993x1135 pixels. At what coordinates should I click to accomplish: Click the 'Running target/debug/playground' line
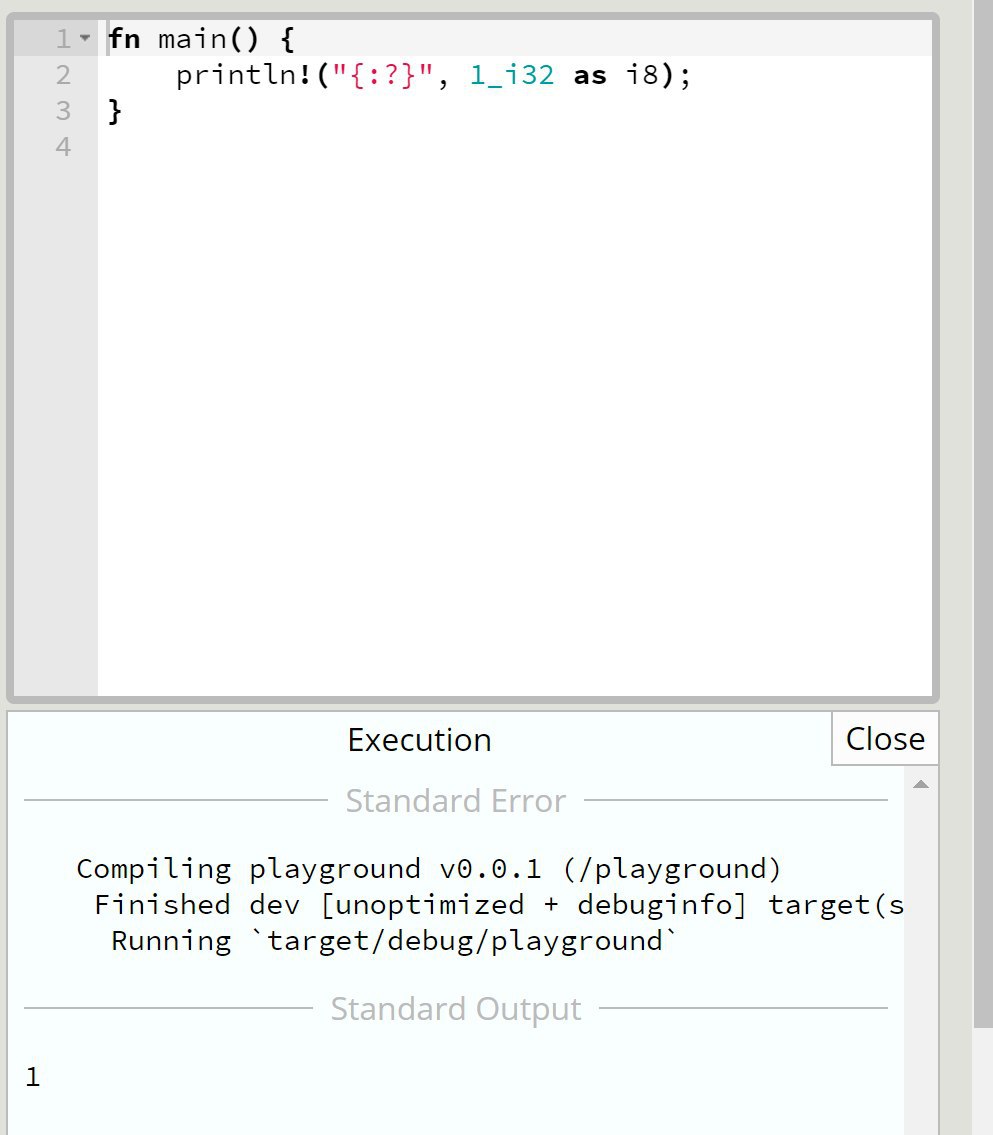[x=394, y=941]
